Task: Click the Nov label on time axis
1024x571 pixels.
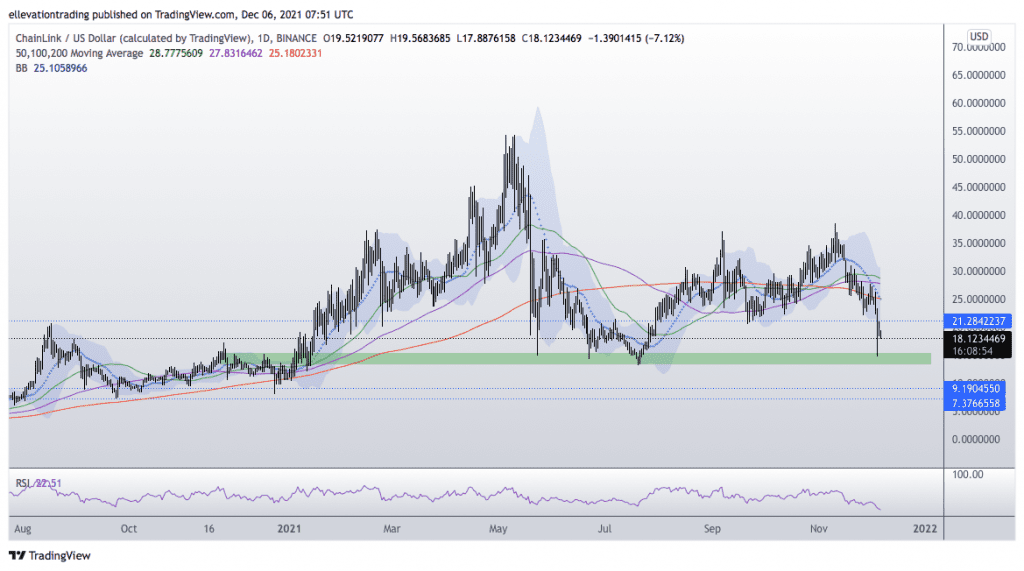Action: (x=819, y=529)
